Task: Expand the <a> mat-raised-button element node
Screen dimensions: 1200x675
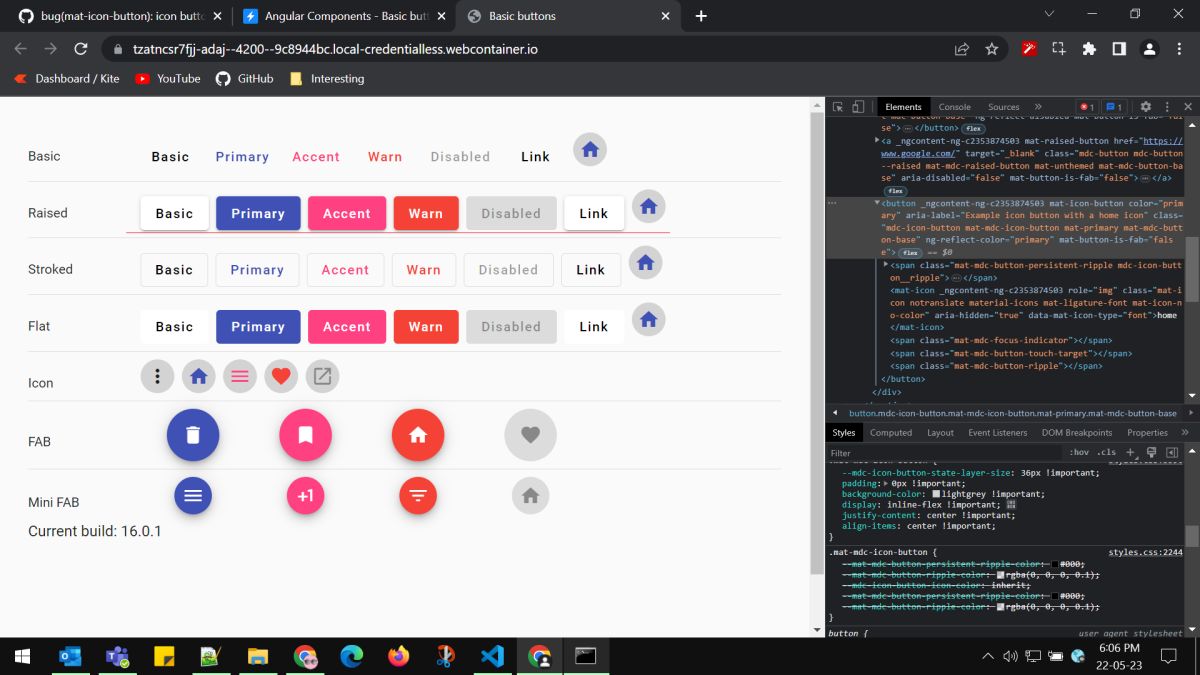Action: click(x=877, y=141)
